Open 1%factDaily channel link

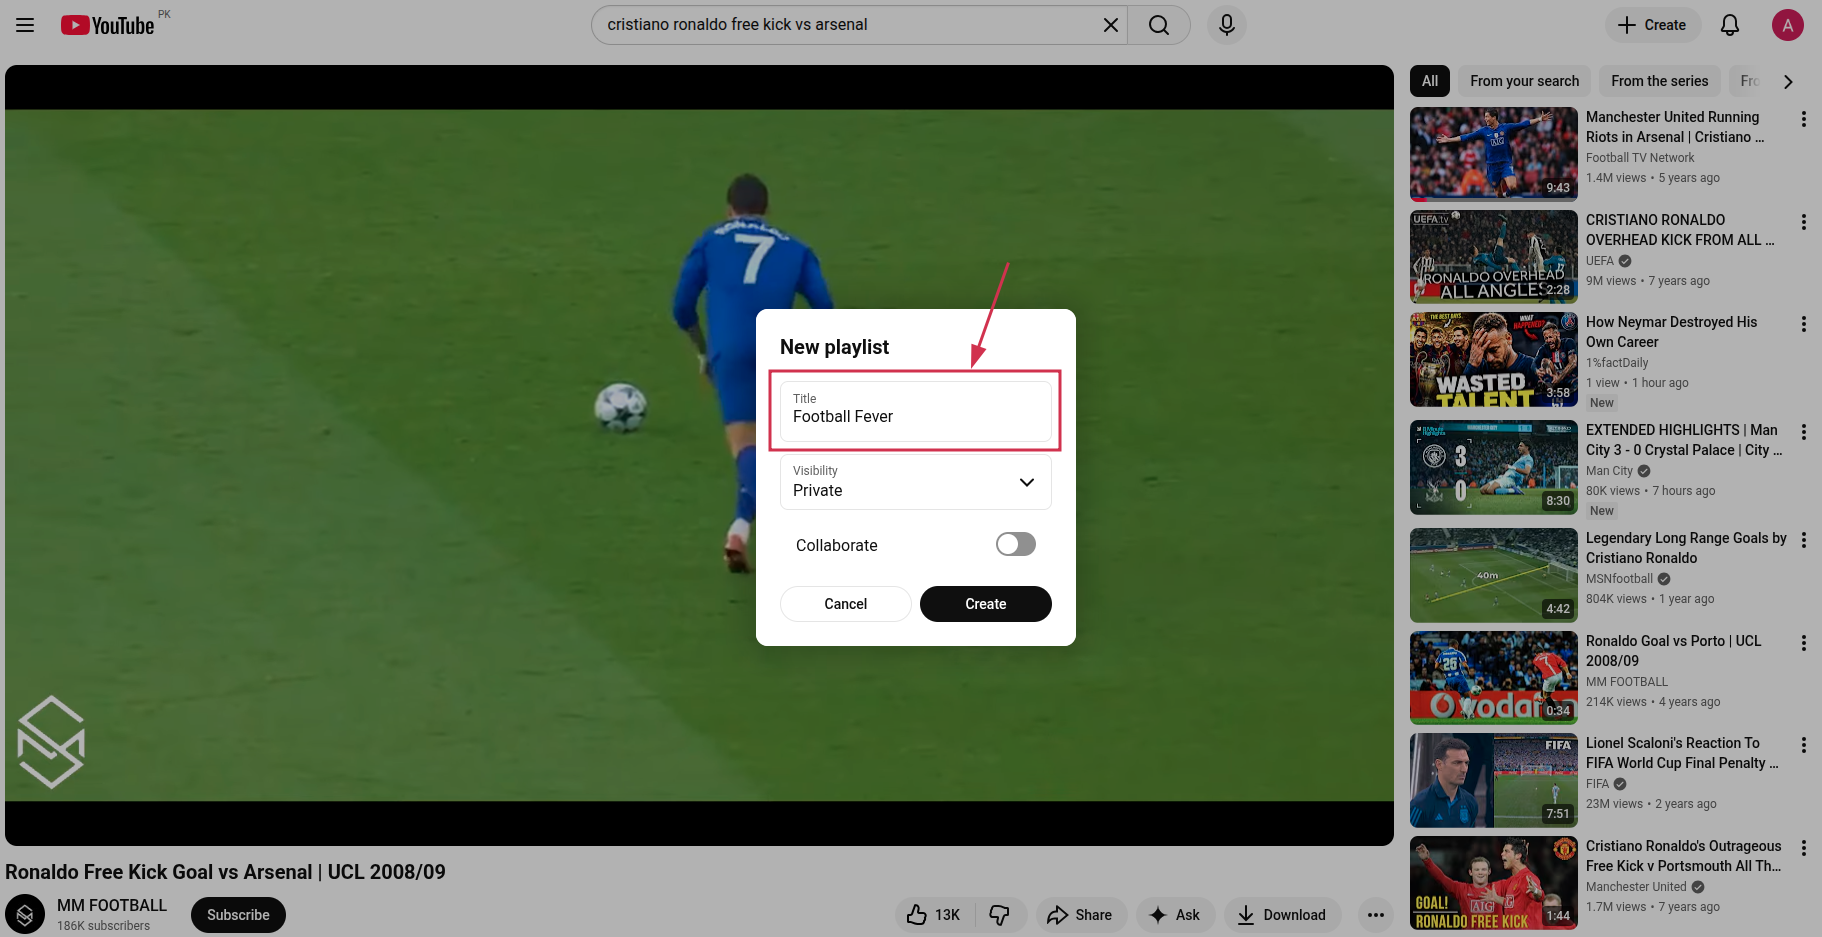[1617, 363]
